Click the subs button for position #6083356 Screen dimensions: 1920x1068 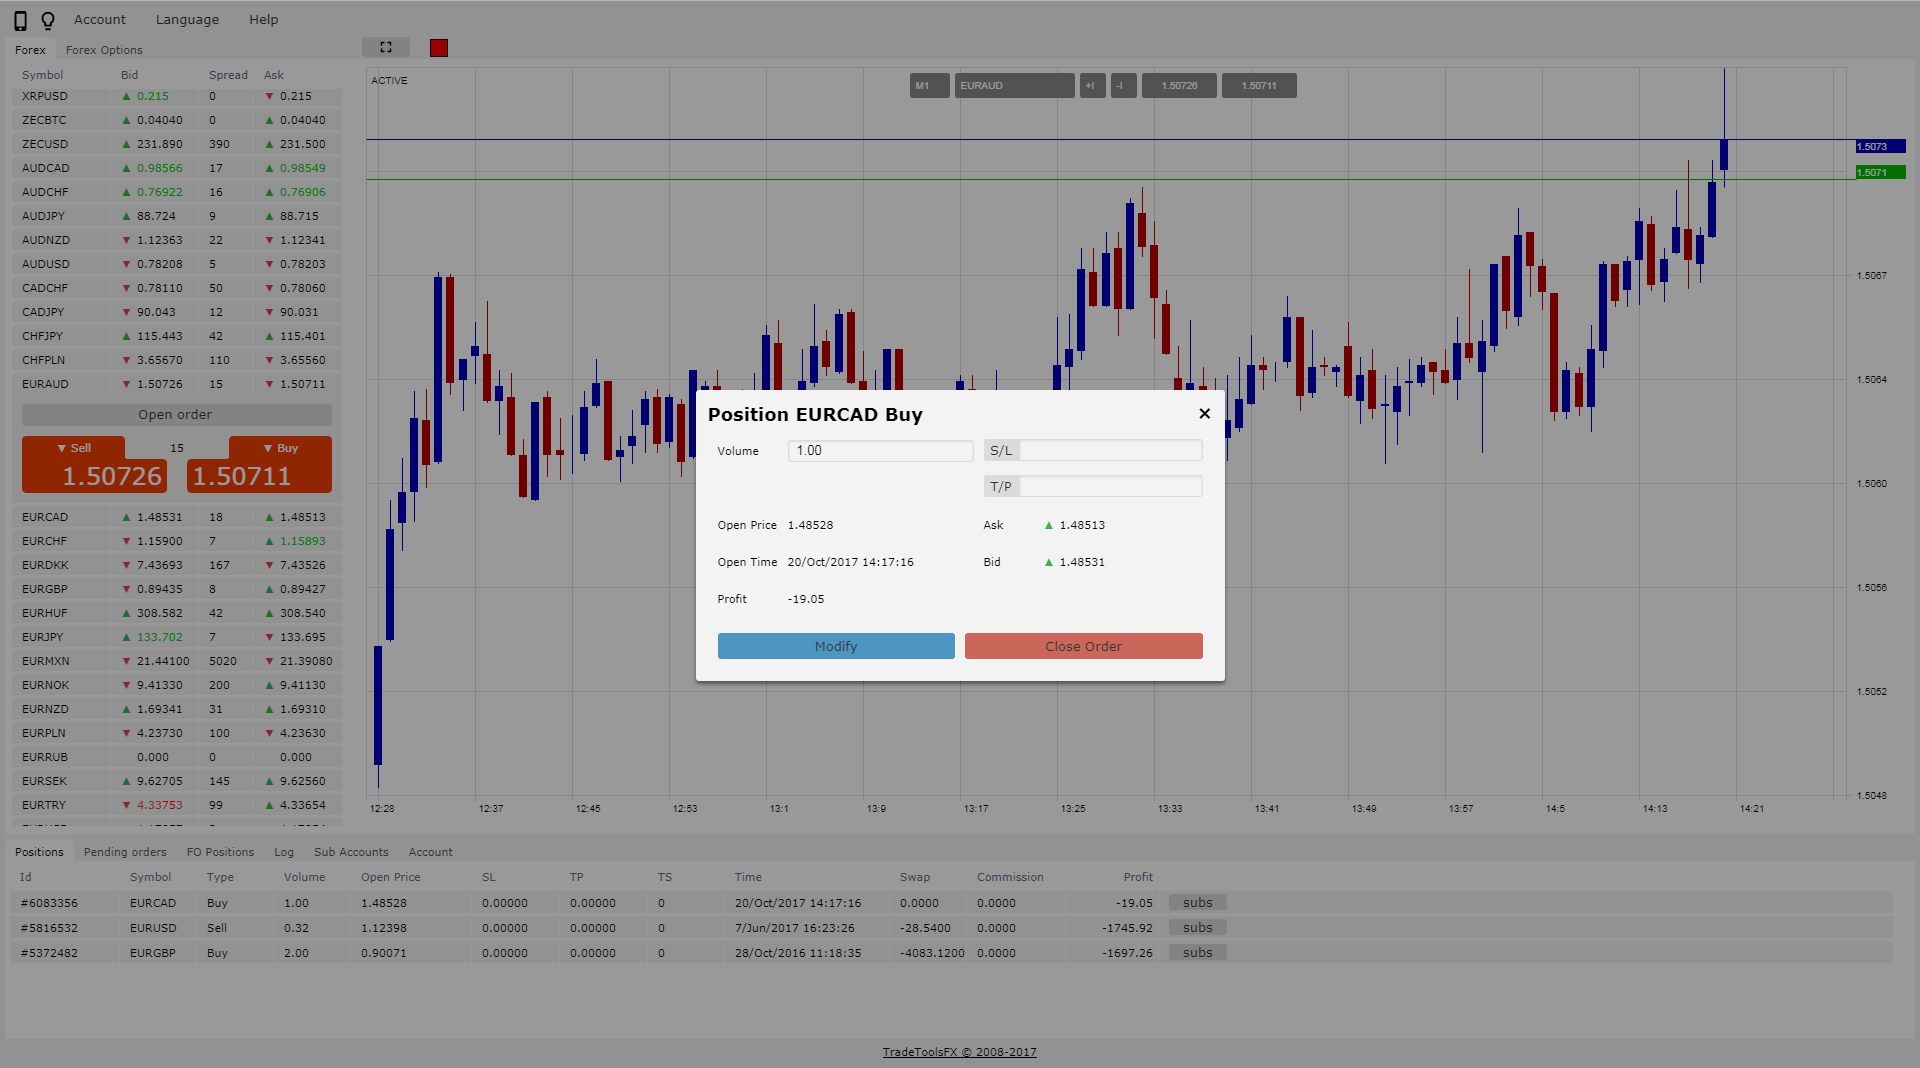[1197, 902]
